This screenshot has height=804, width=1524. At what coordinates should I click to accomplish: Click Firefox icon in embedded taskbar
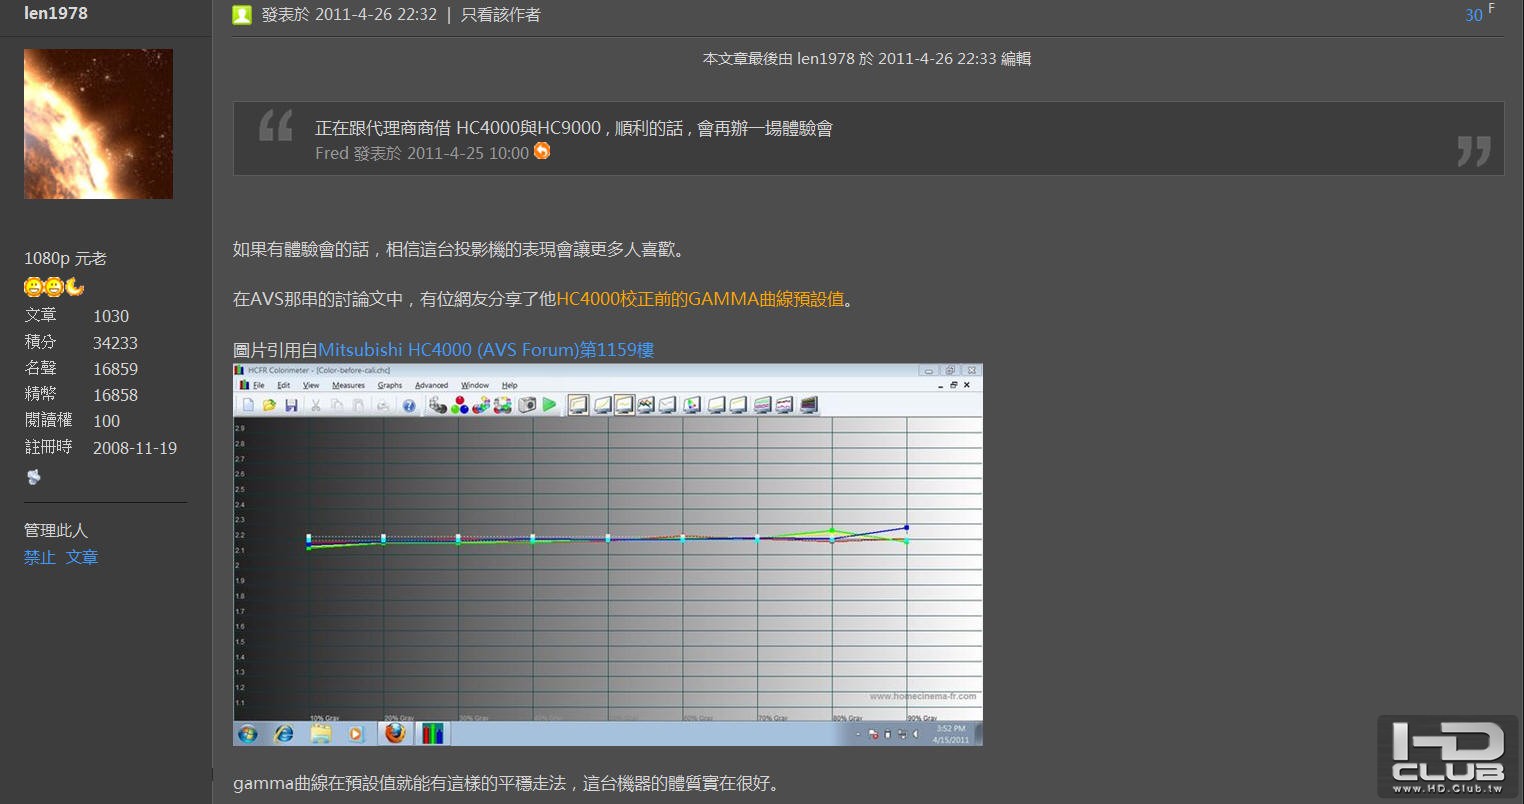coord(396,734)
